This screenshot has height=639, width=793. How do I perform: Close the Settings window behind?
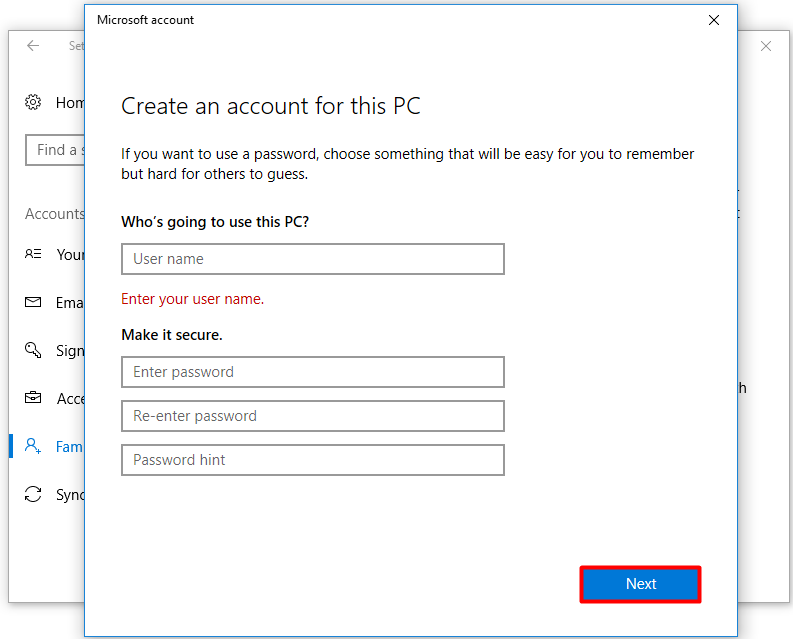766,46
